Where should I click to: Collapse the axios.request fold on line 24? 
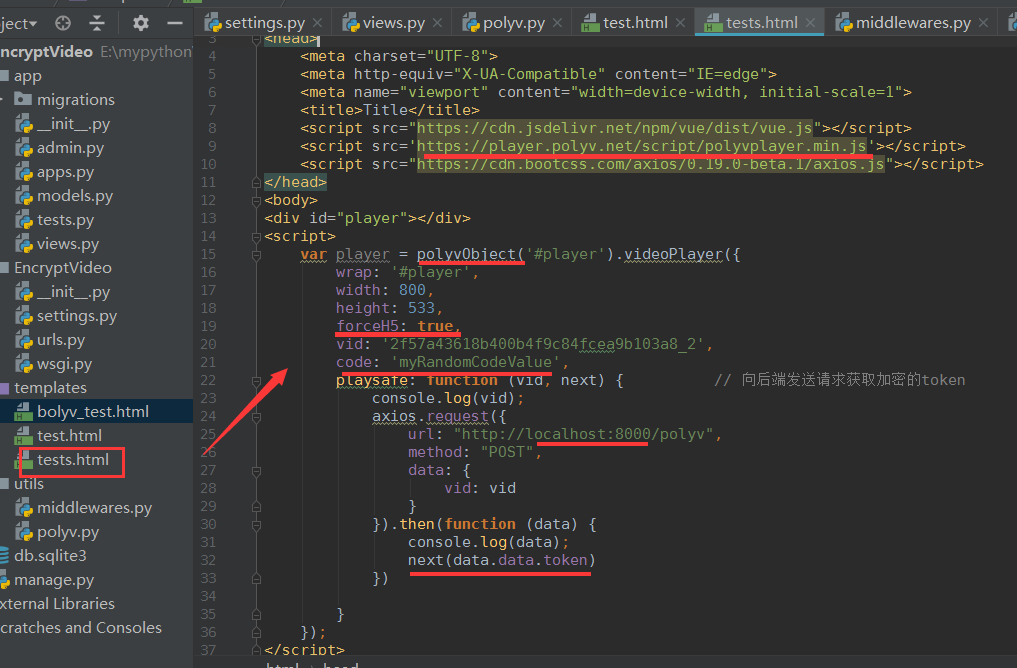[256, 417]
